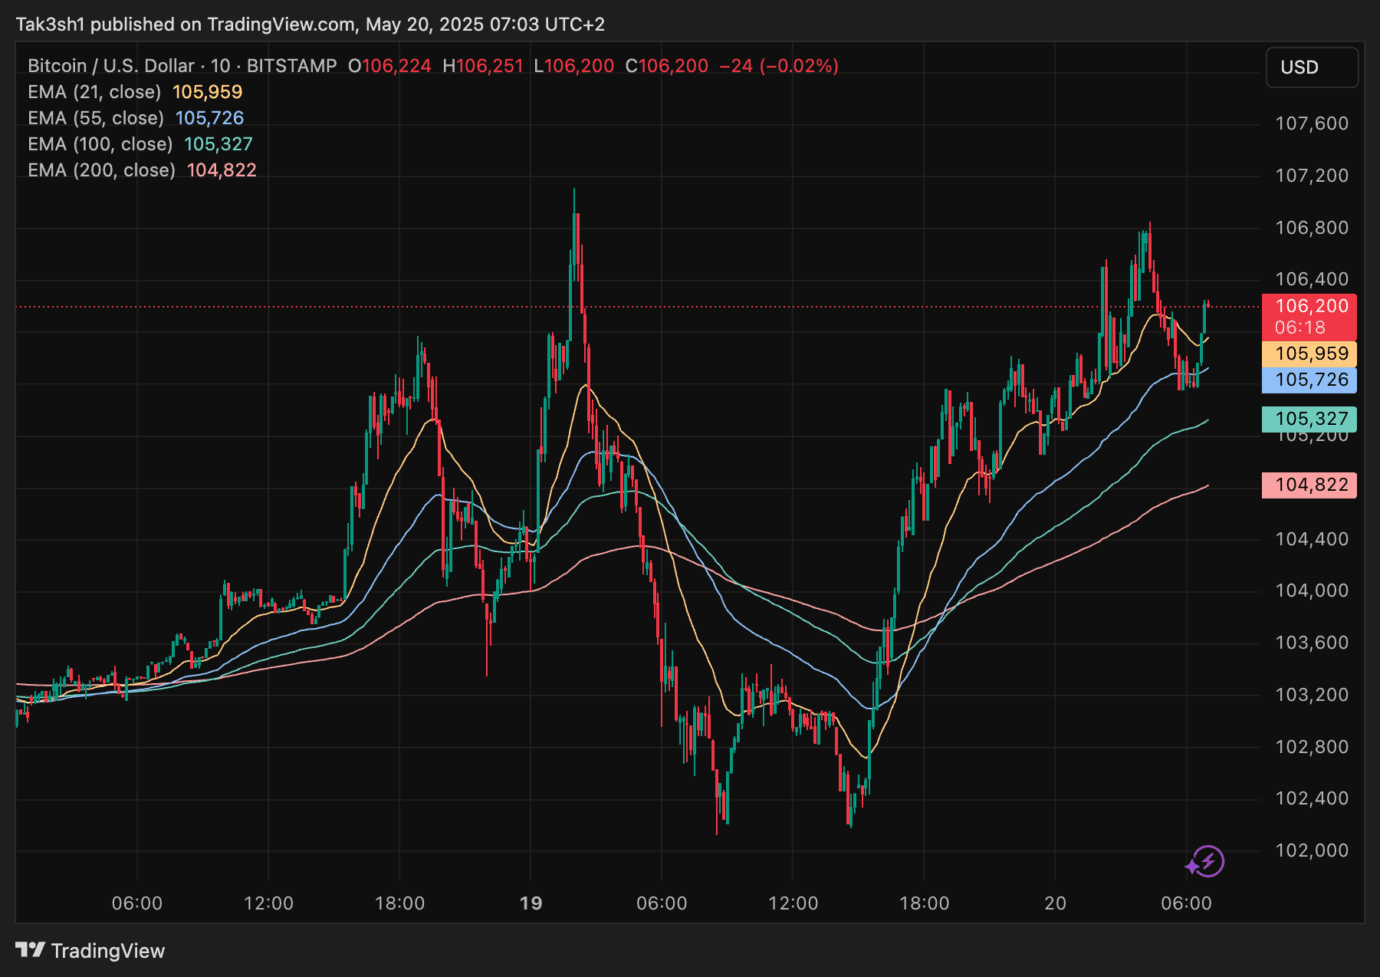Select the blue 105,726 EMA price tag
Image resolution: width=1380 pixels, height=977 pixels.
1310,380
